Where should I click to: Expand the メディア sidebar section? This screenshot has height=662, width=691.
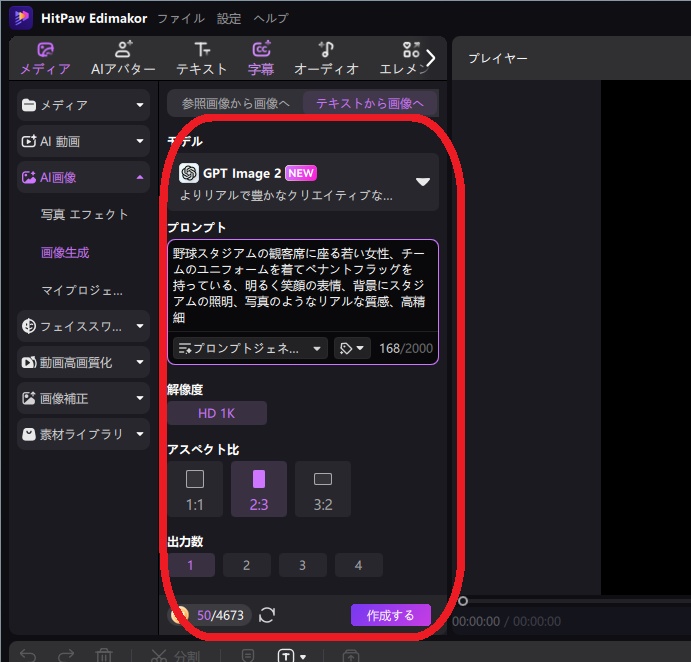click(x=83, y=105)
